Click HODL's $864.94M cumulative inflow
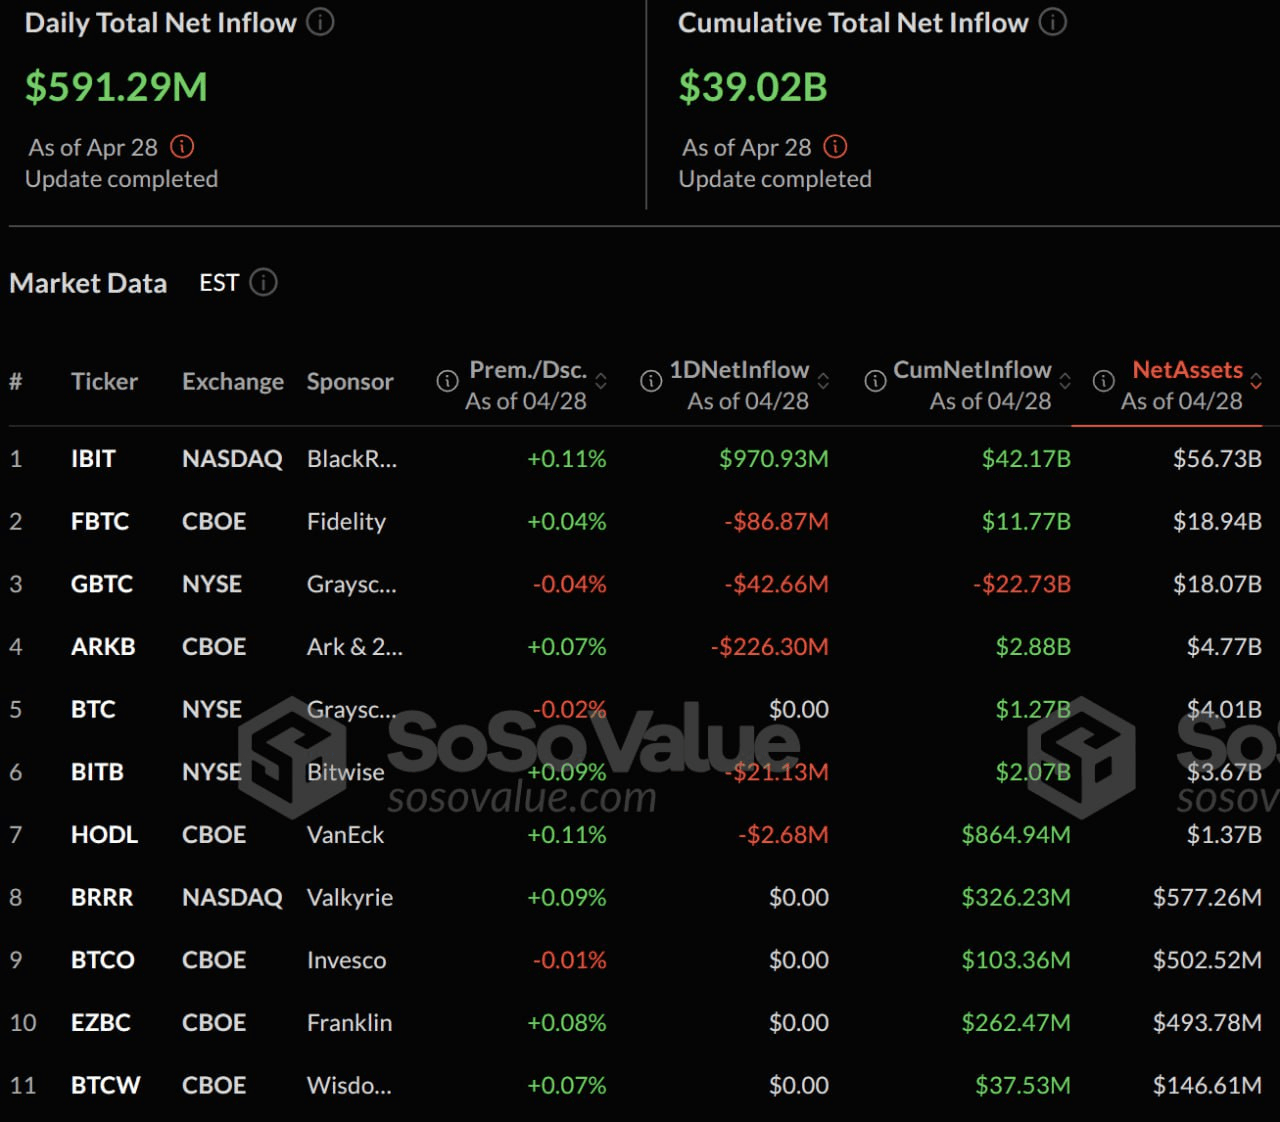 tap(1016, 835)
